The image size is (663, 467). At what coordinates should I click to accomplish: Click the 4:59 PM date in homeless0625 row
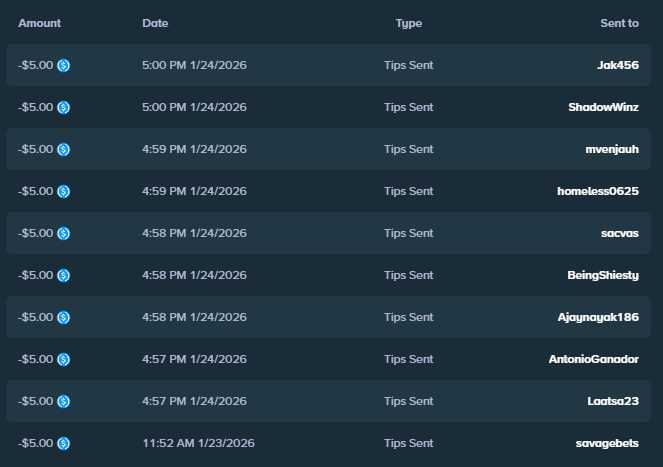click(x=195, y=191)
